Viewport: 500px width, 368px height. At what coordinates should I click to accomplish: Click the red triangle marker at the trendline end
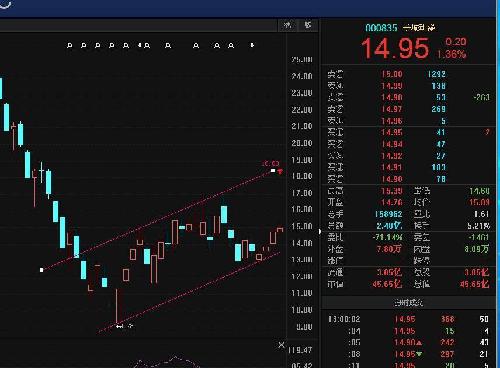coord(280,171)
